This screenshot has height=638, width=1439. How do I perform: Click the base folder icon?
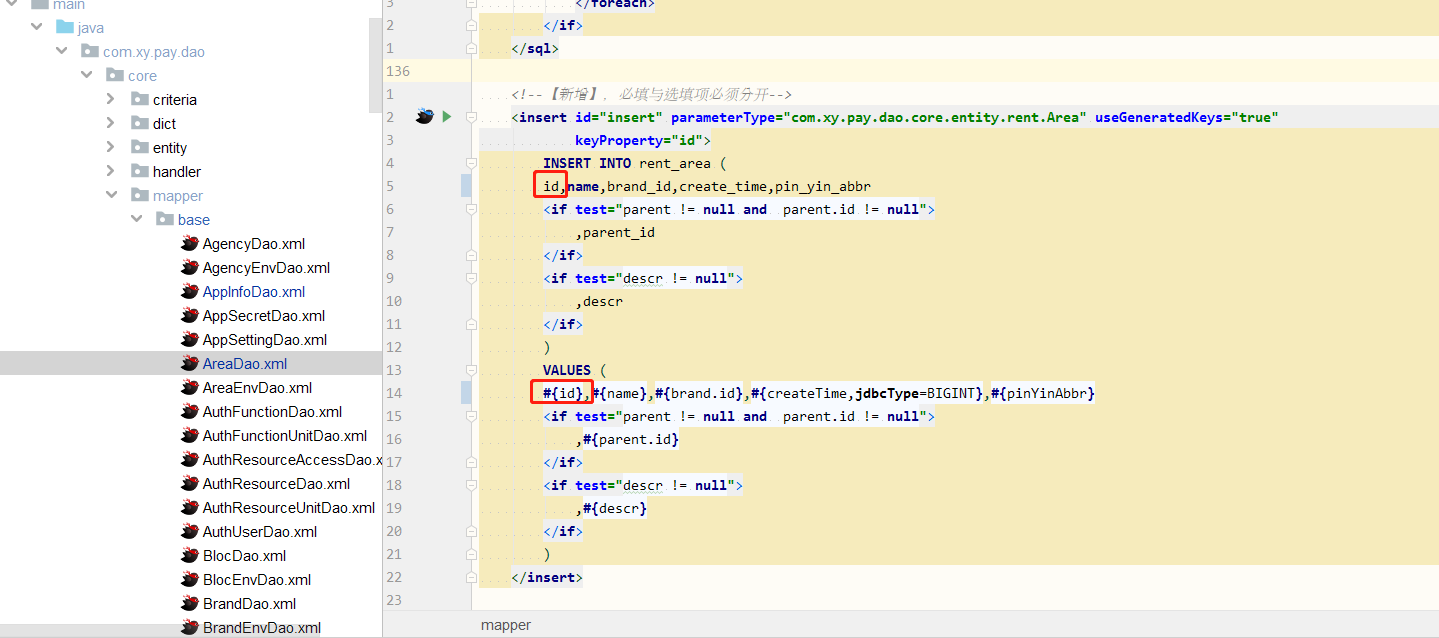pos(165,219)
